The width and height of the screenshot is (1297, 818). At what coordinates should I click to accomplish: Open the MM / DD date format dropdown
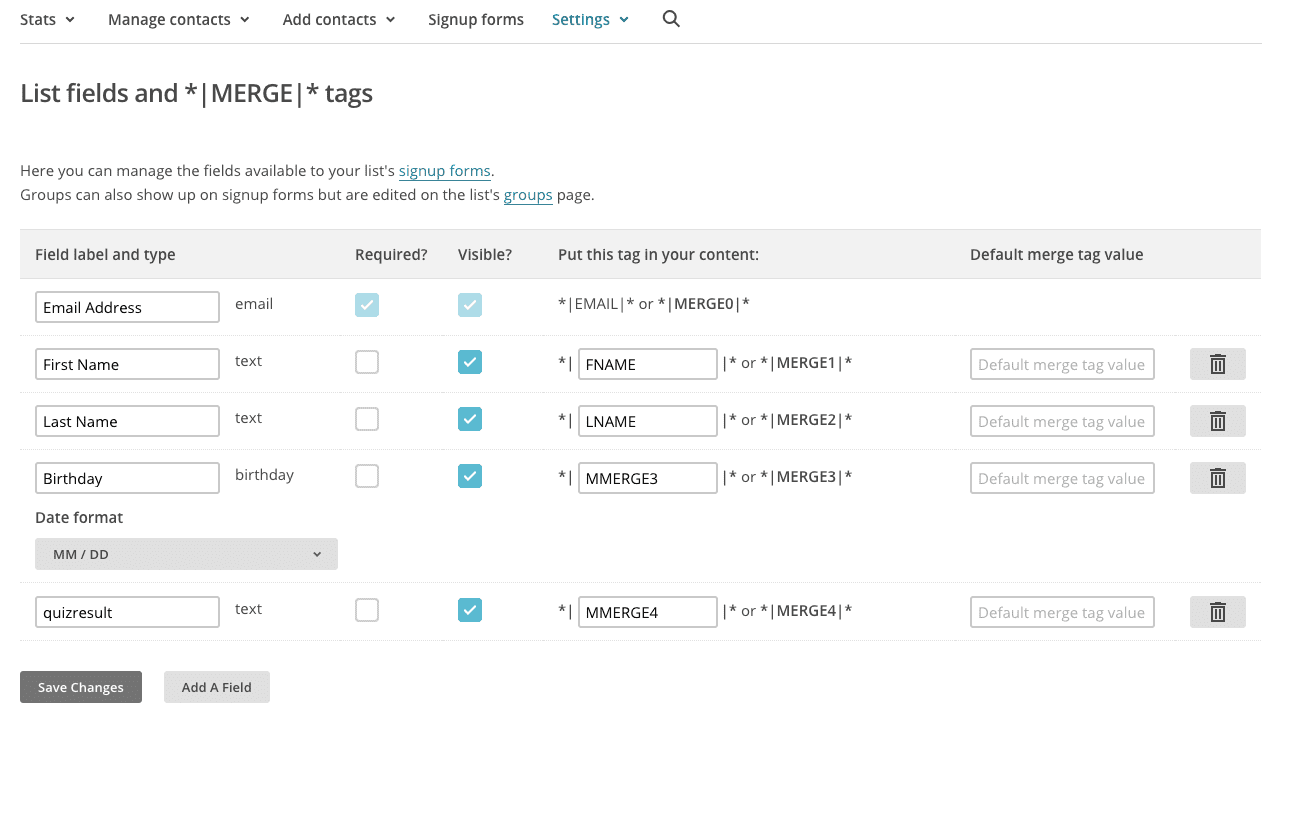186,554
